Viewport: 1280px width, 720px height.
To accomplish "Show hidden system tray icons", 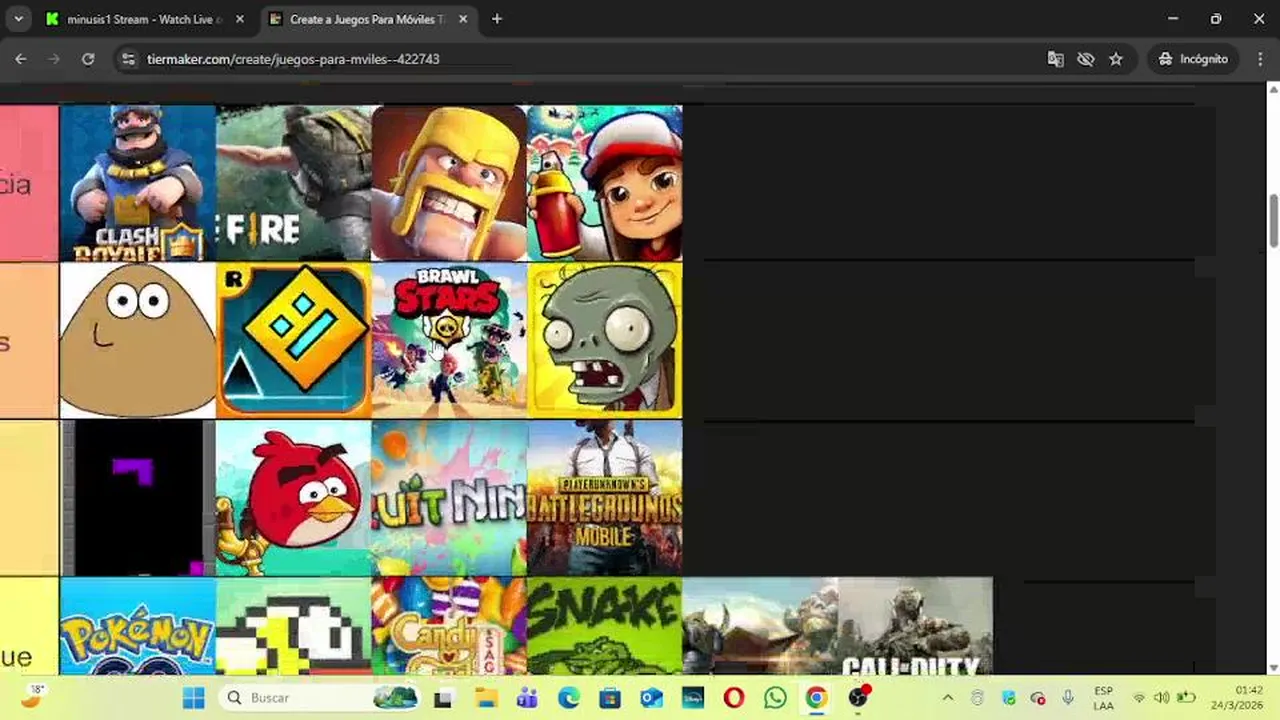I will click(x=948, y=698).
